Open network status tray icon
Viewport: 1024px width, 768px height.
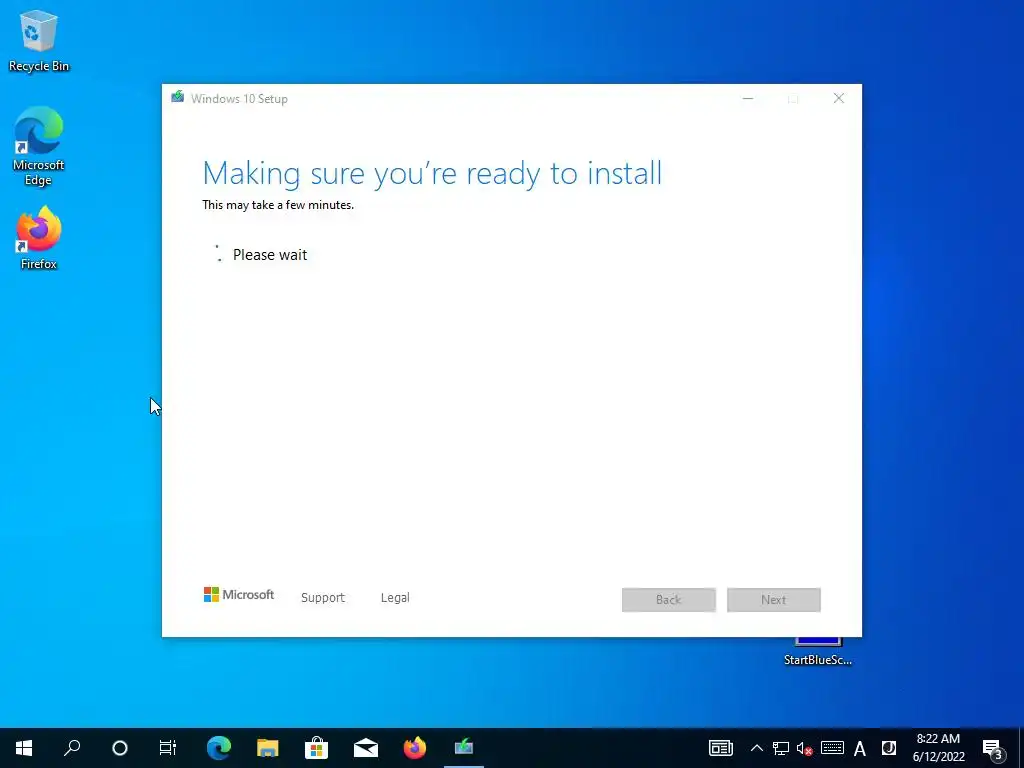(780, 748)
